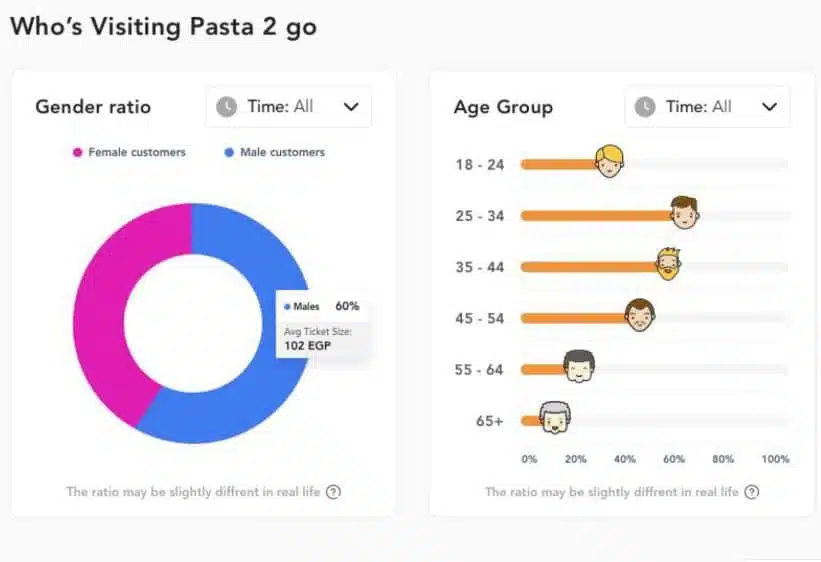821x562 pixels.
Task: Click the Males 60% tooltip box
Action: coord(322,324)
